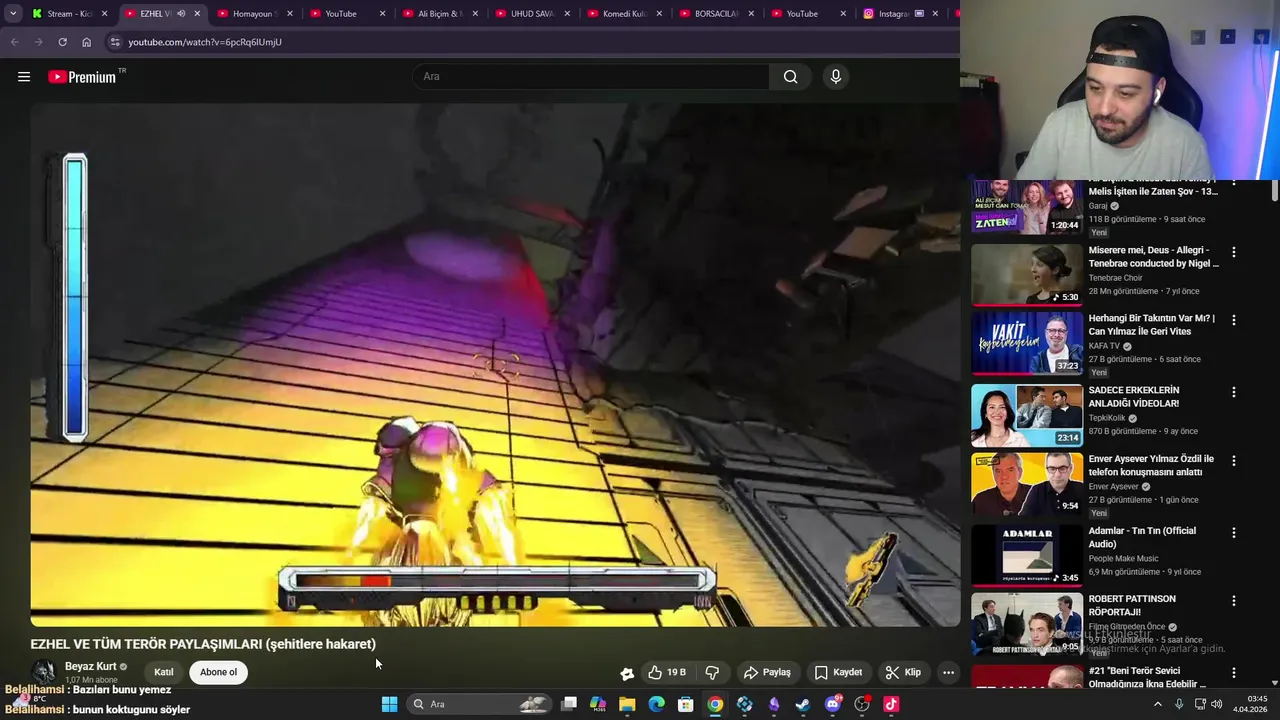The width and height of the screenshot is (1280, 720).
Task: Open options menu for Herhangi Bir Takıntın video
Action: pos(1233,320)
